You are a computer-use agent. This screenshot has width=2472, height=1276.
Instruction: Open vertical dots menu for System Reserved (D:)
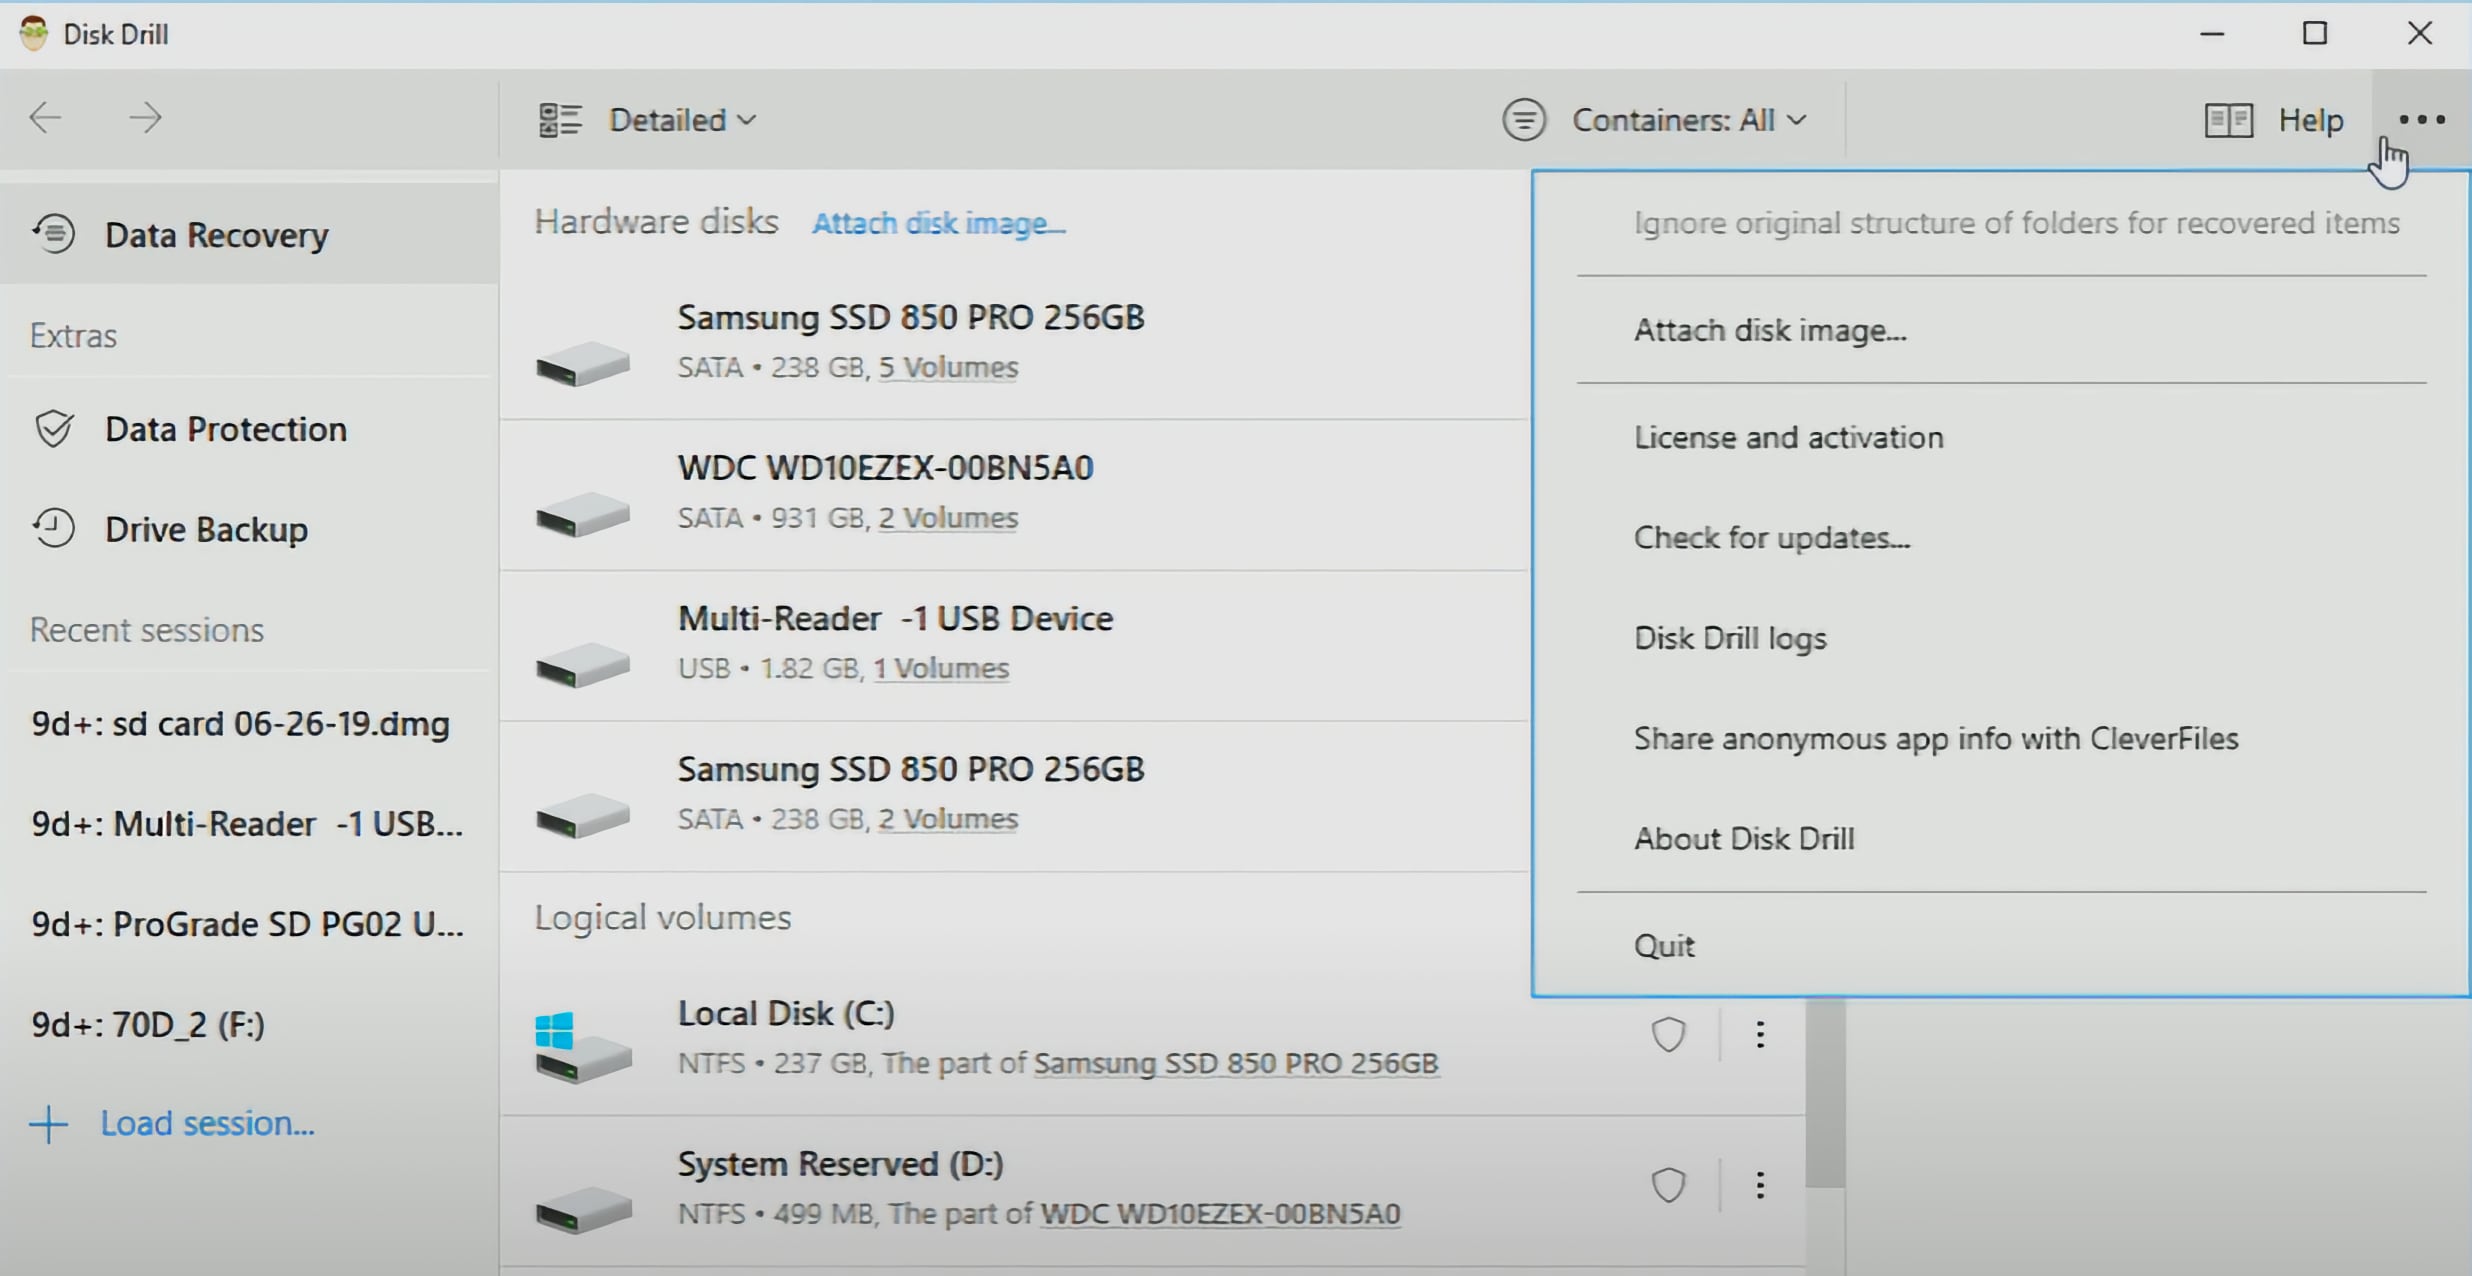click(1760, 1186)
